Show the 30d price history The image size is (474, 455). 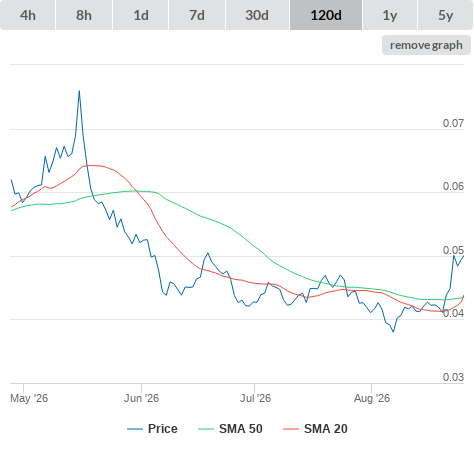[x=257, y=15]
